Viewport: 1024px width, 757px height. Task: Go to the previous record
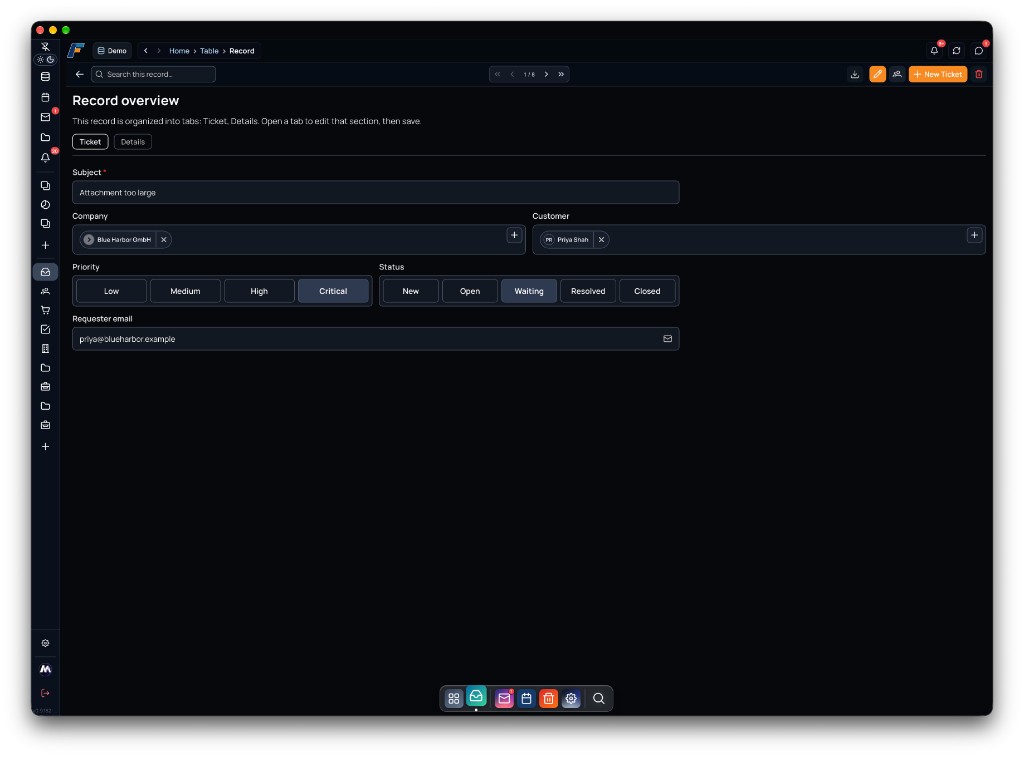(513, 74)
